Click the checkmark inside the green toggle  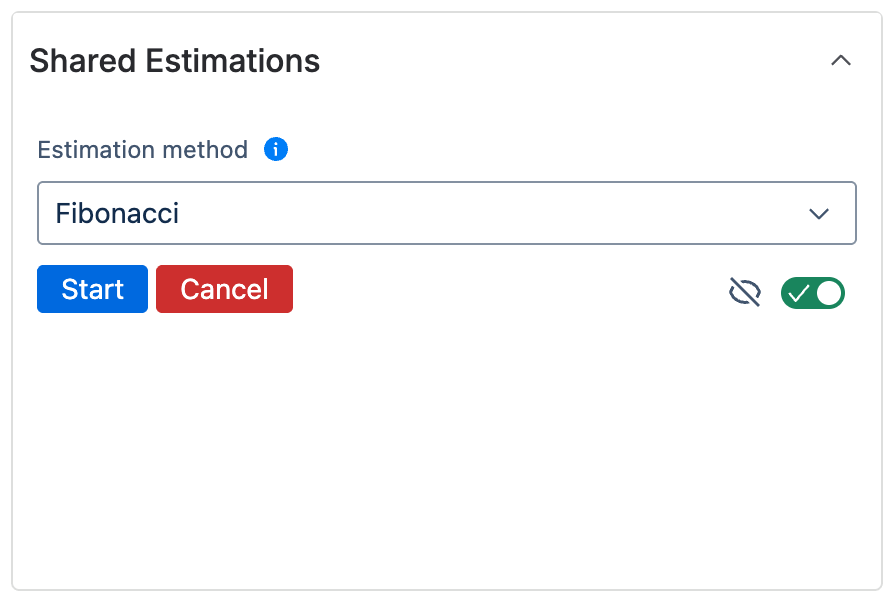point(800,292)
